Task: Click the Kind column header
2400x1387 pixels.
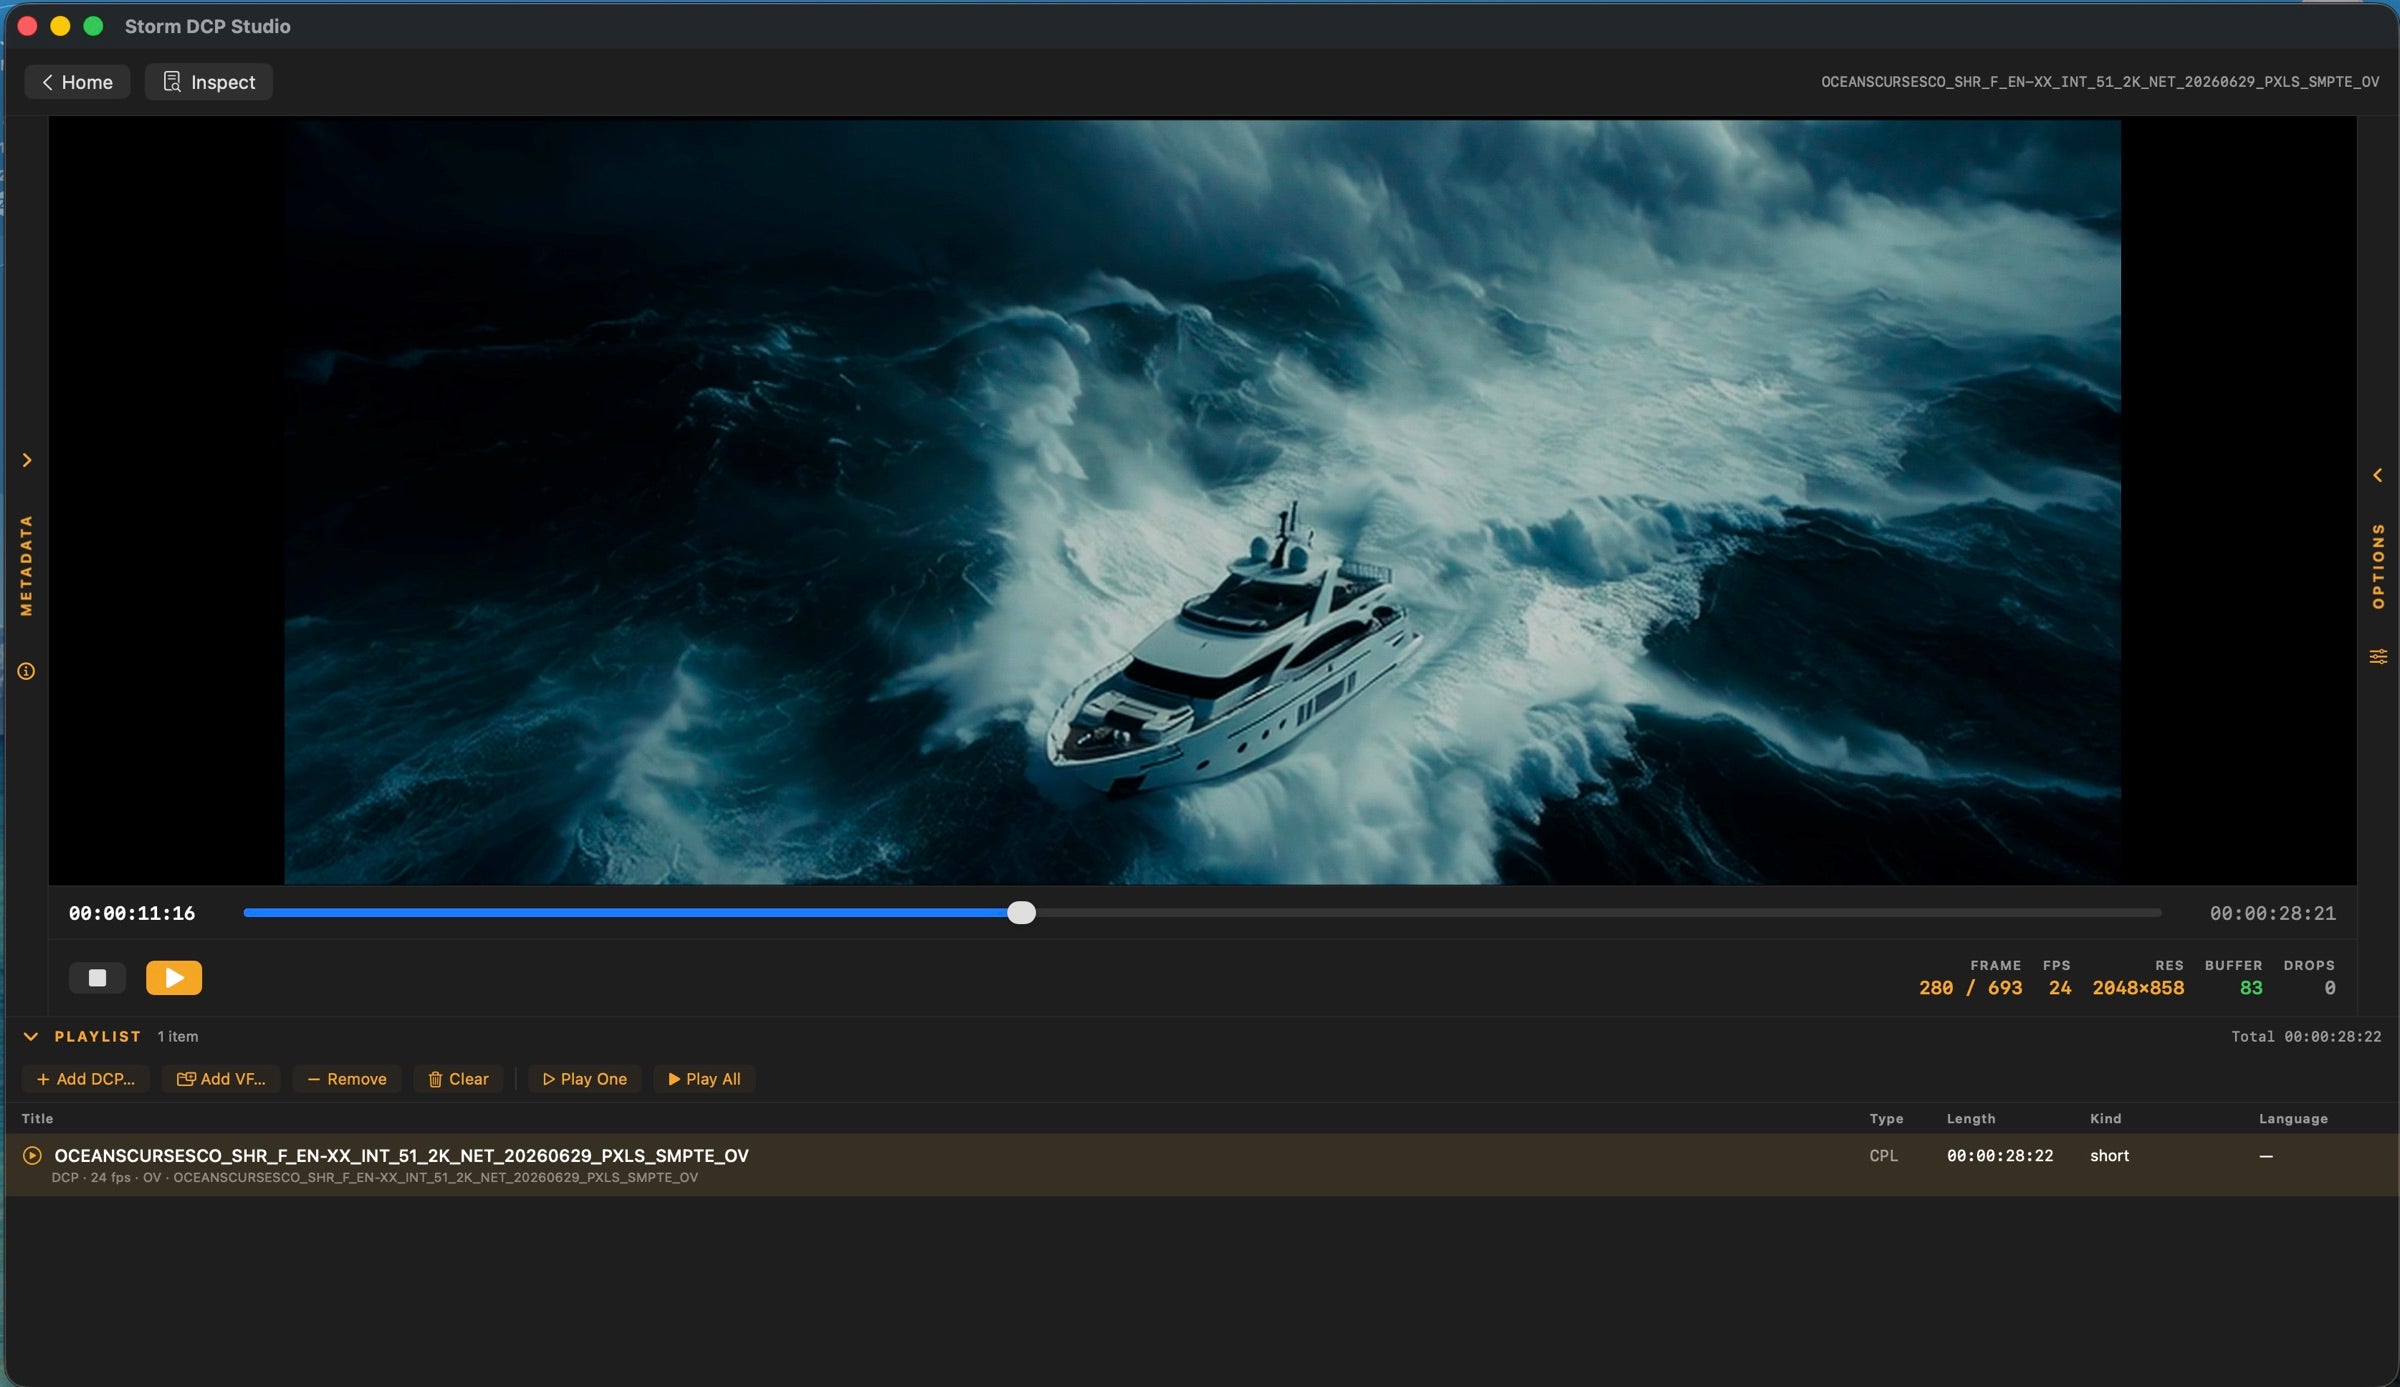Action: tap(2106, 1119)
